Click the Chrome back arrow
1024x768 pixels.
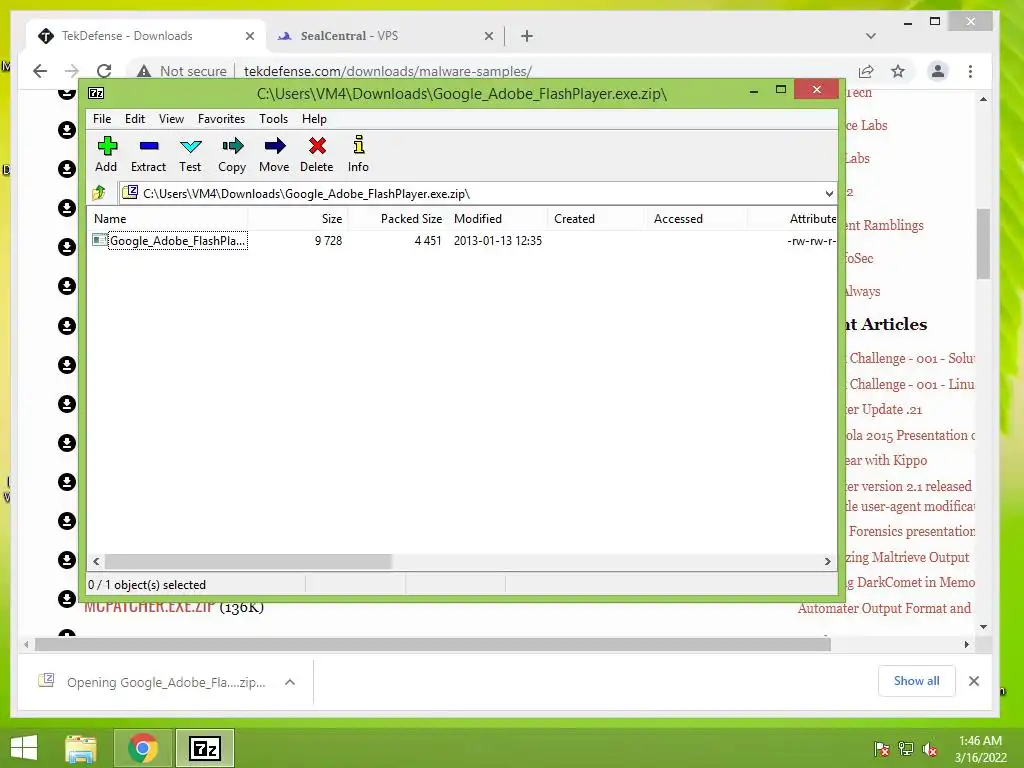[x=40, y=71]
